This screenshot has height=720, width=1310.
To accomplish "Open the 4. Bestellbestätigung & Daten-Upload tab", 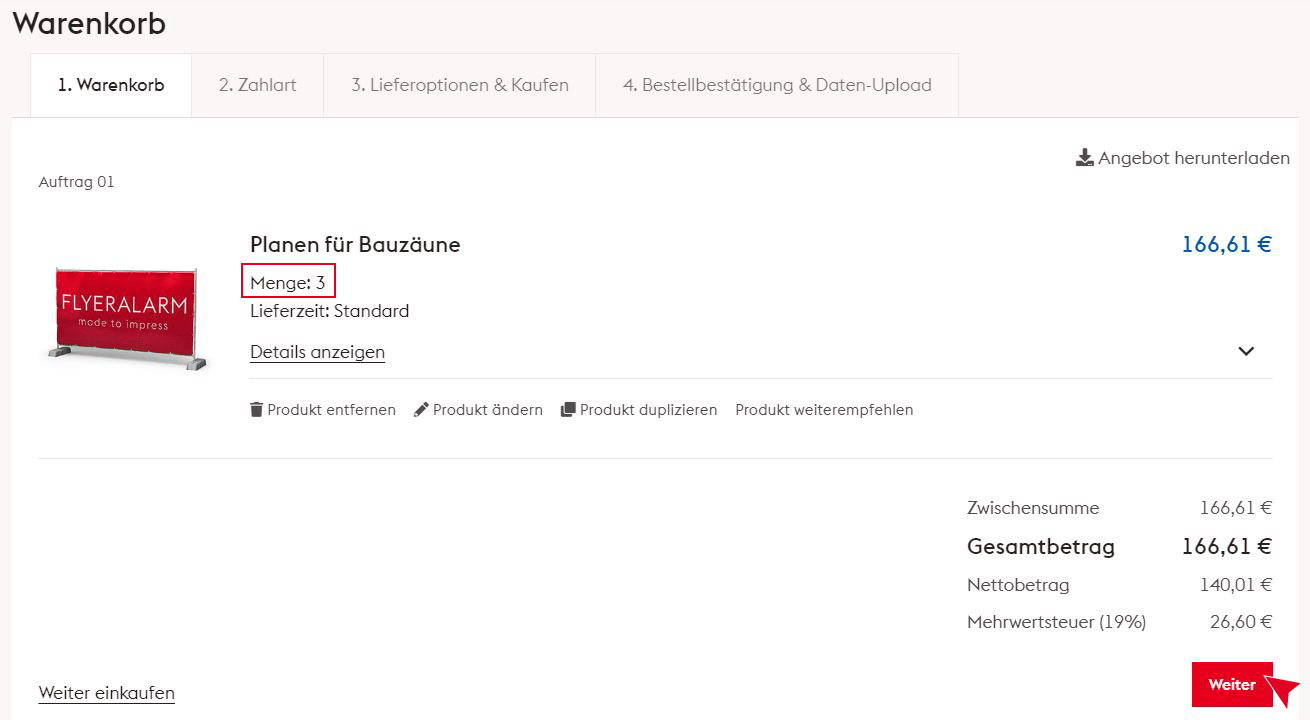I will (777, 85).
